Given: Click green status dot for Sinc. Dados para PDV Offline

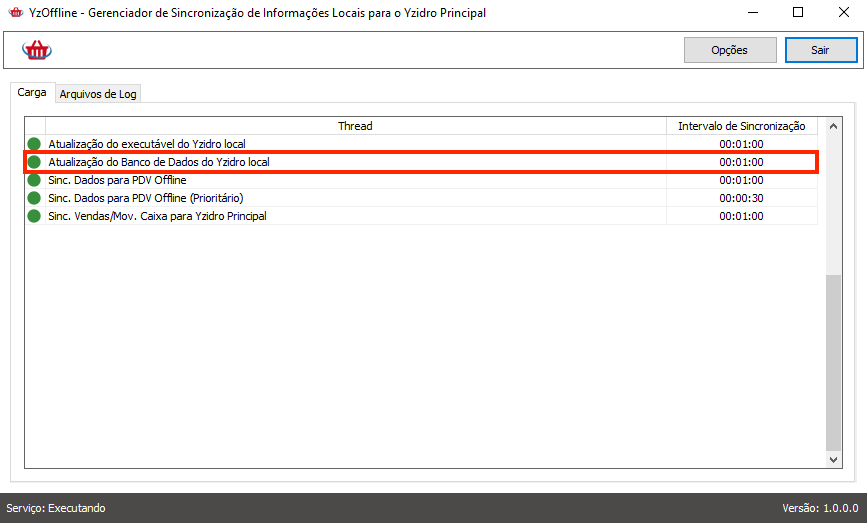Looking at the screenshot, I should (x=34, y=180).
